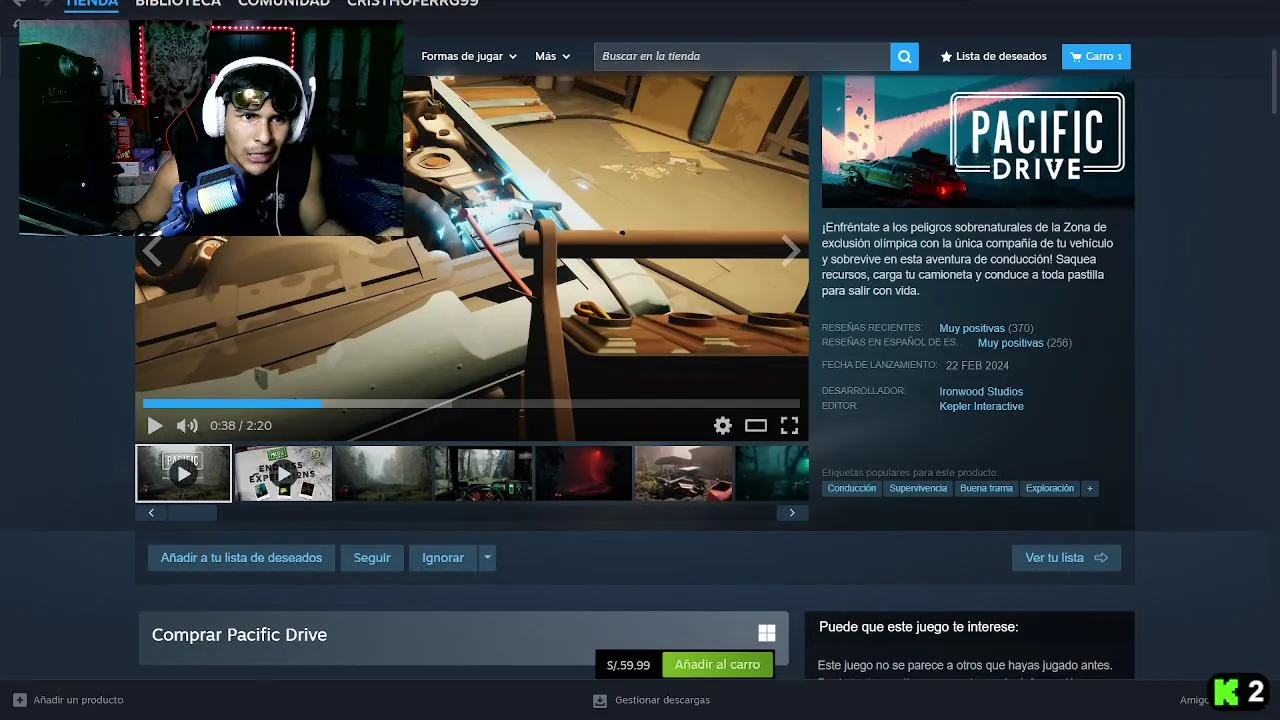Expand the Más menu

[552, 57]
